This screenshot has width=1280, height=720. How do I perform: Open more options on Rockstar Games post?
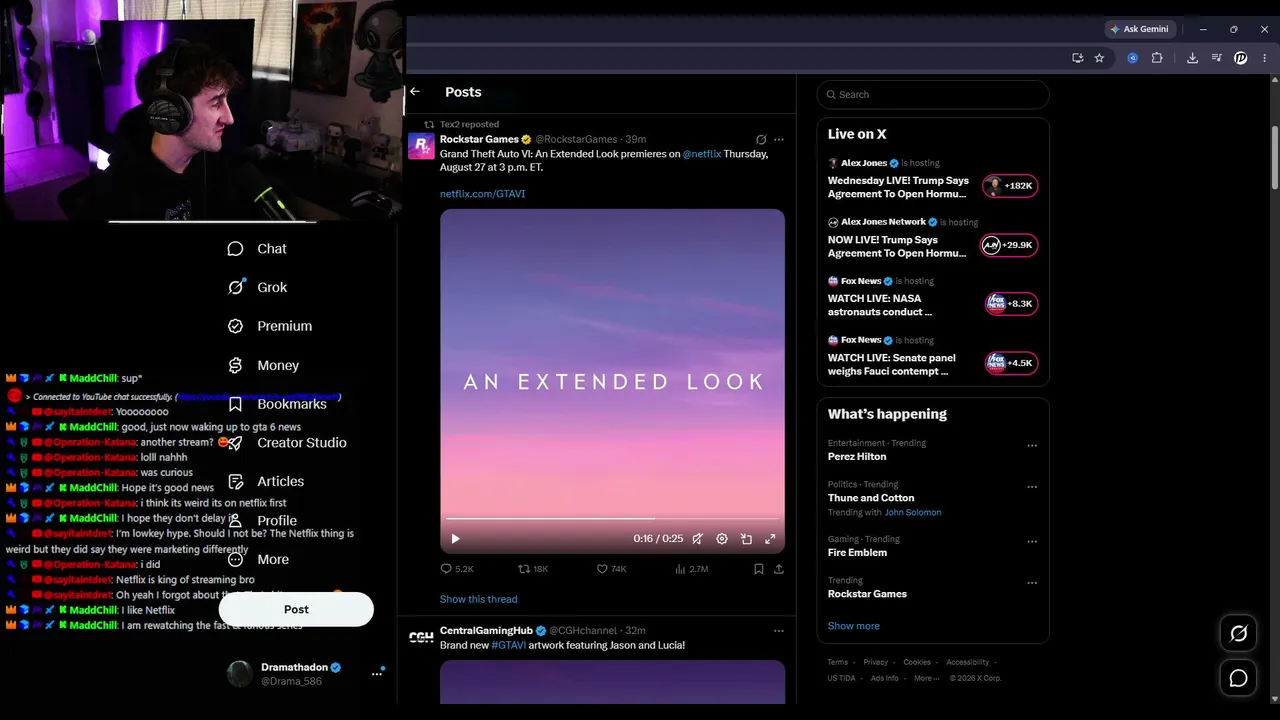coord(779,140)
